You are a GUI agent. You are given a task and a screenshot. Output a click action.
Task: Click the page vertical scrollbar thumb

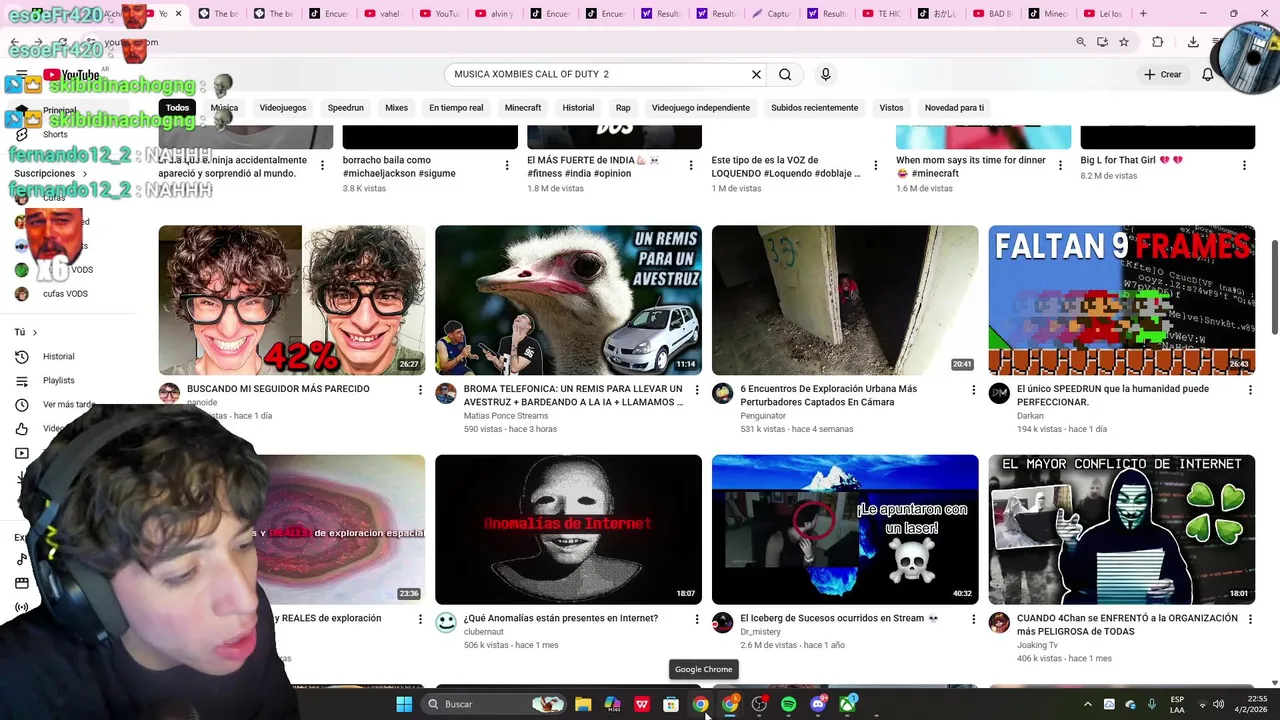click(x=1274, y=288)
